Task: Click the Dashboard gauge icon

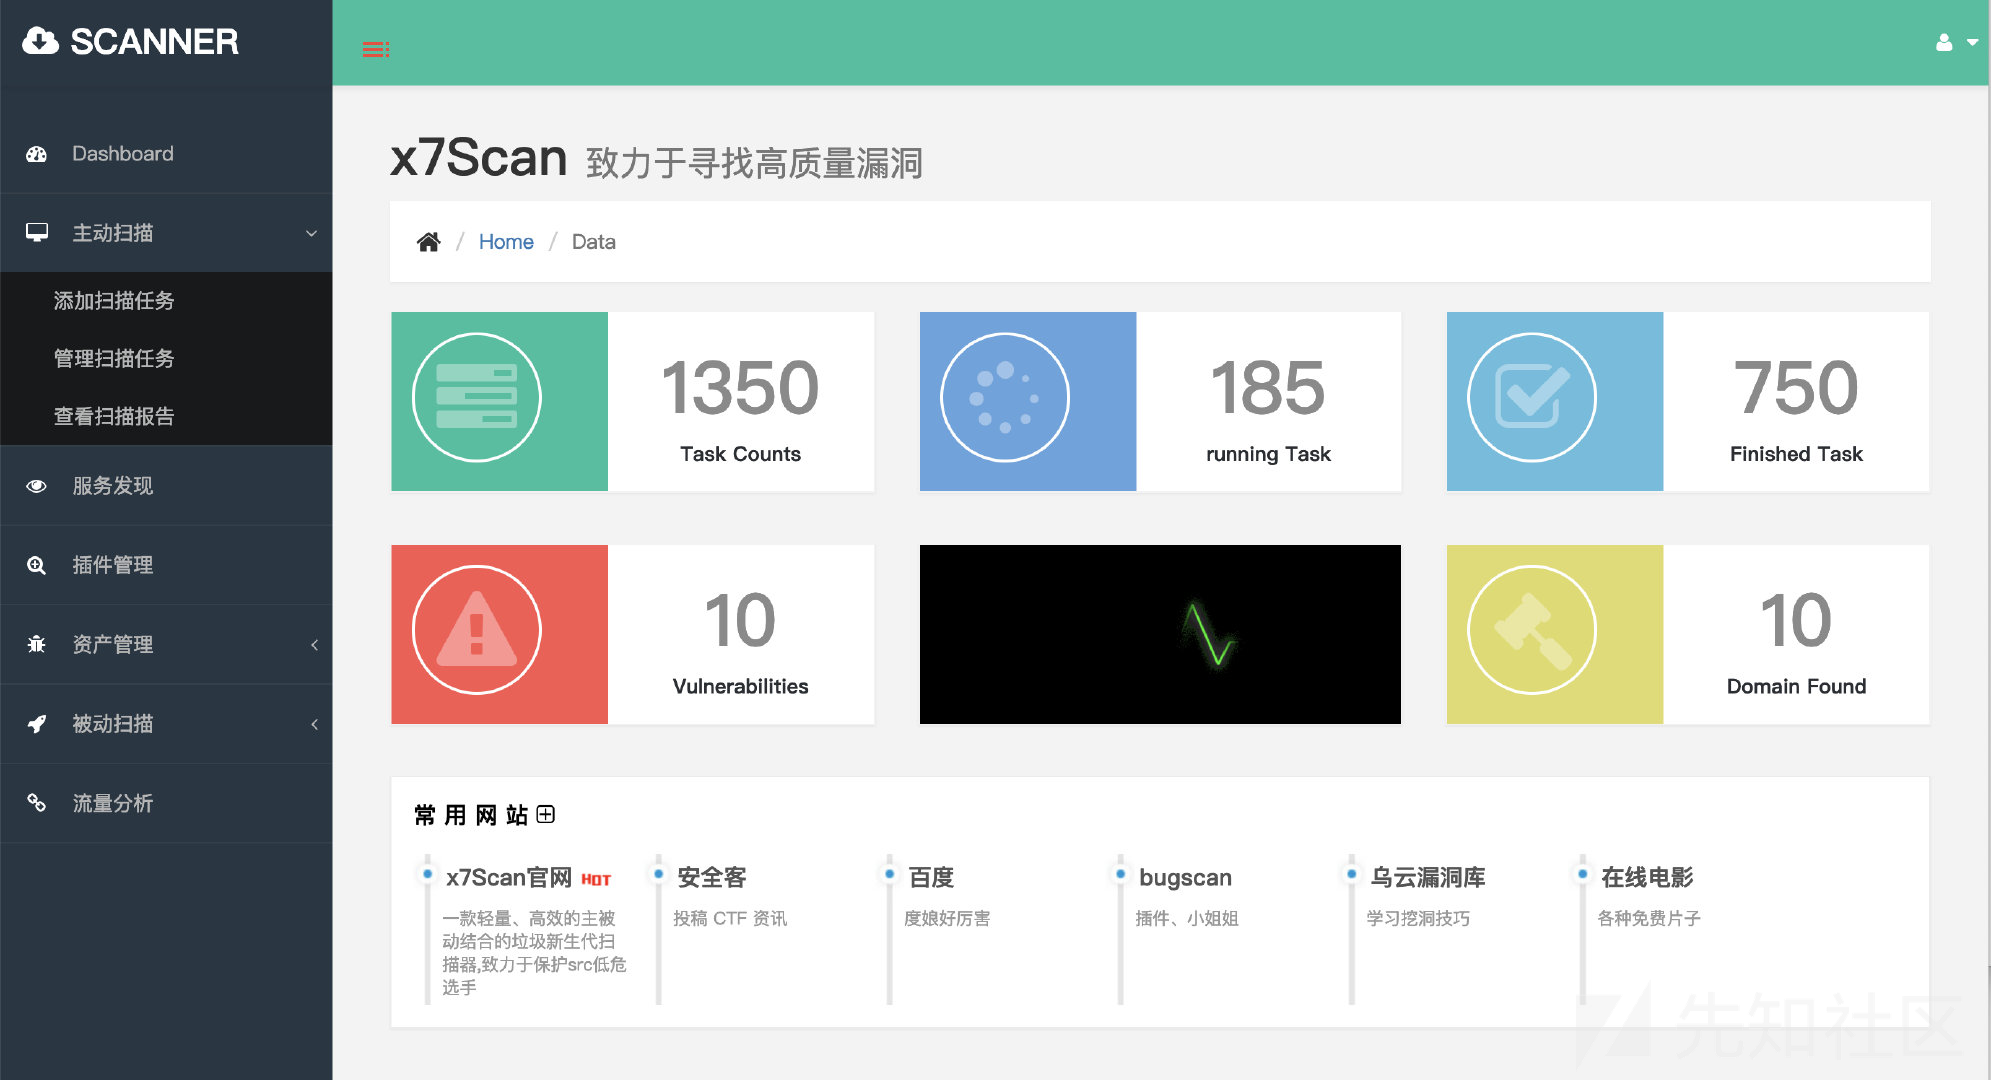Action: [x=37, y=154]
